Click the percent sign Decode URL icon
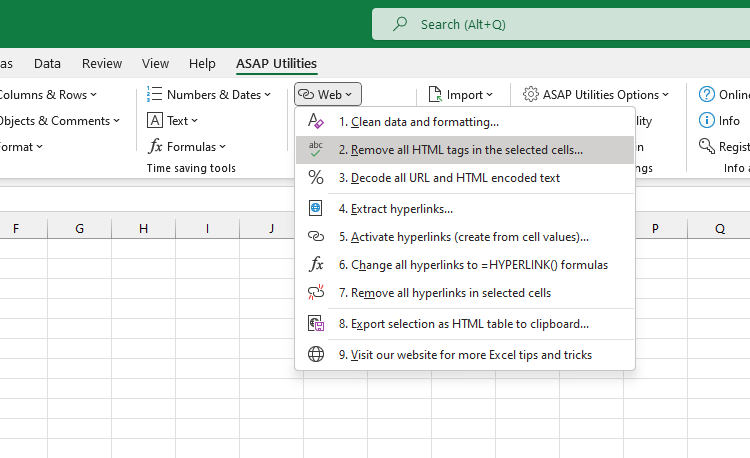The width and height of the screenshot is (750, 458). coord(316,177)
